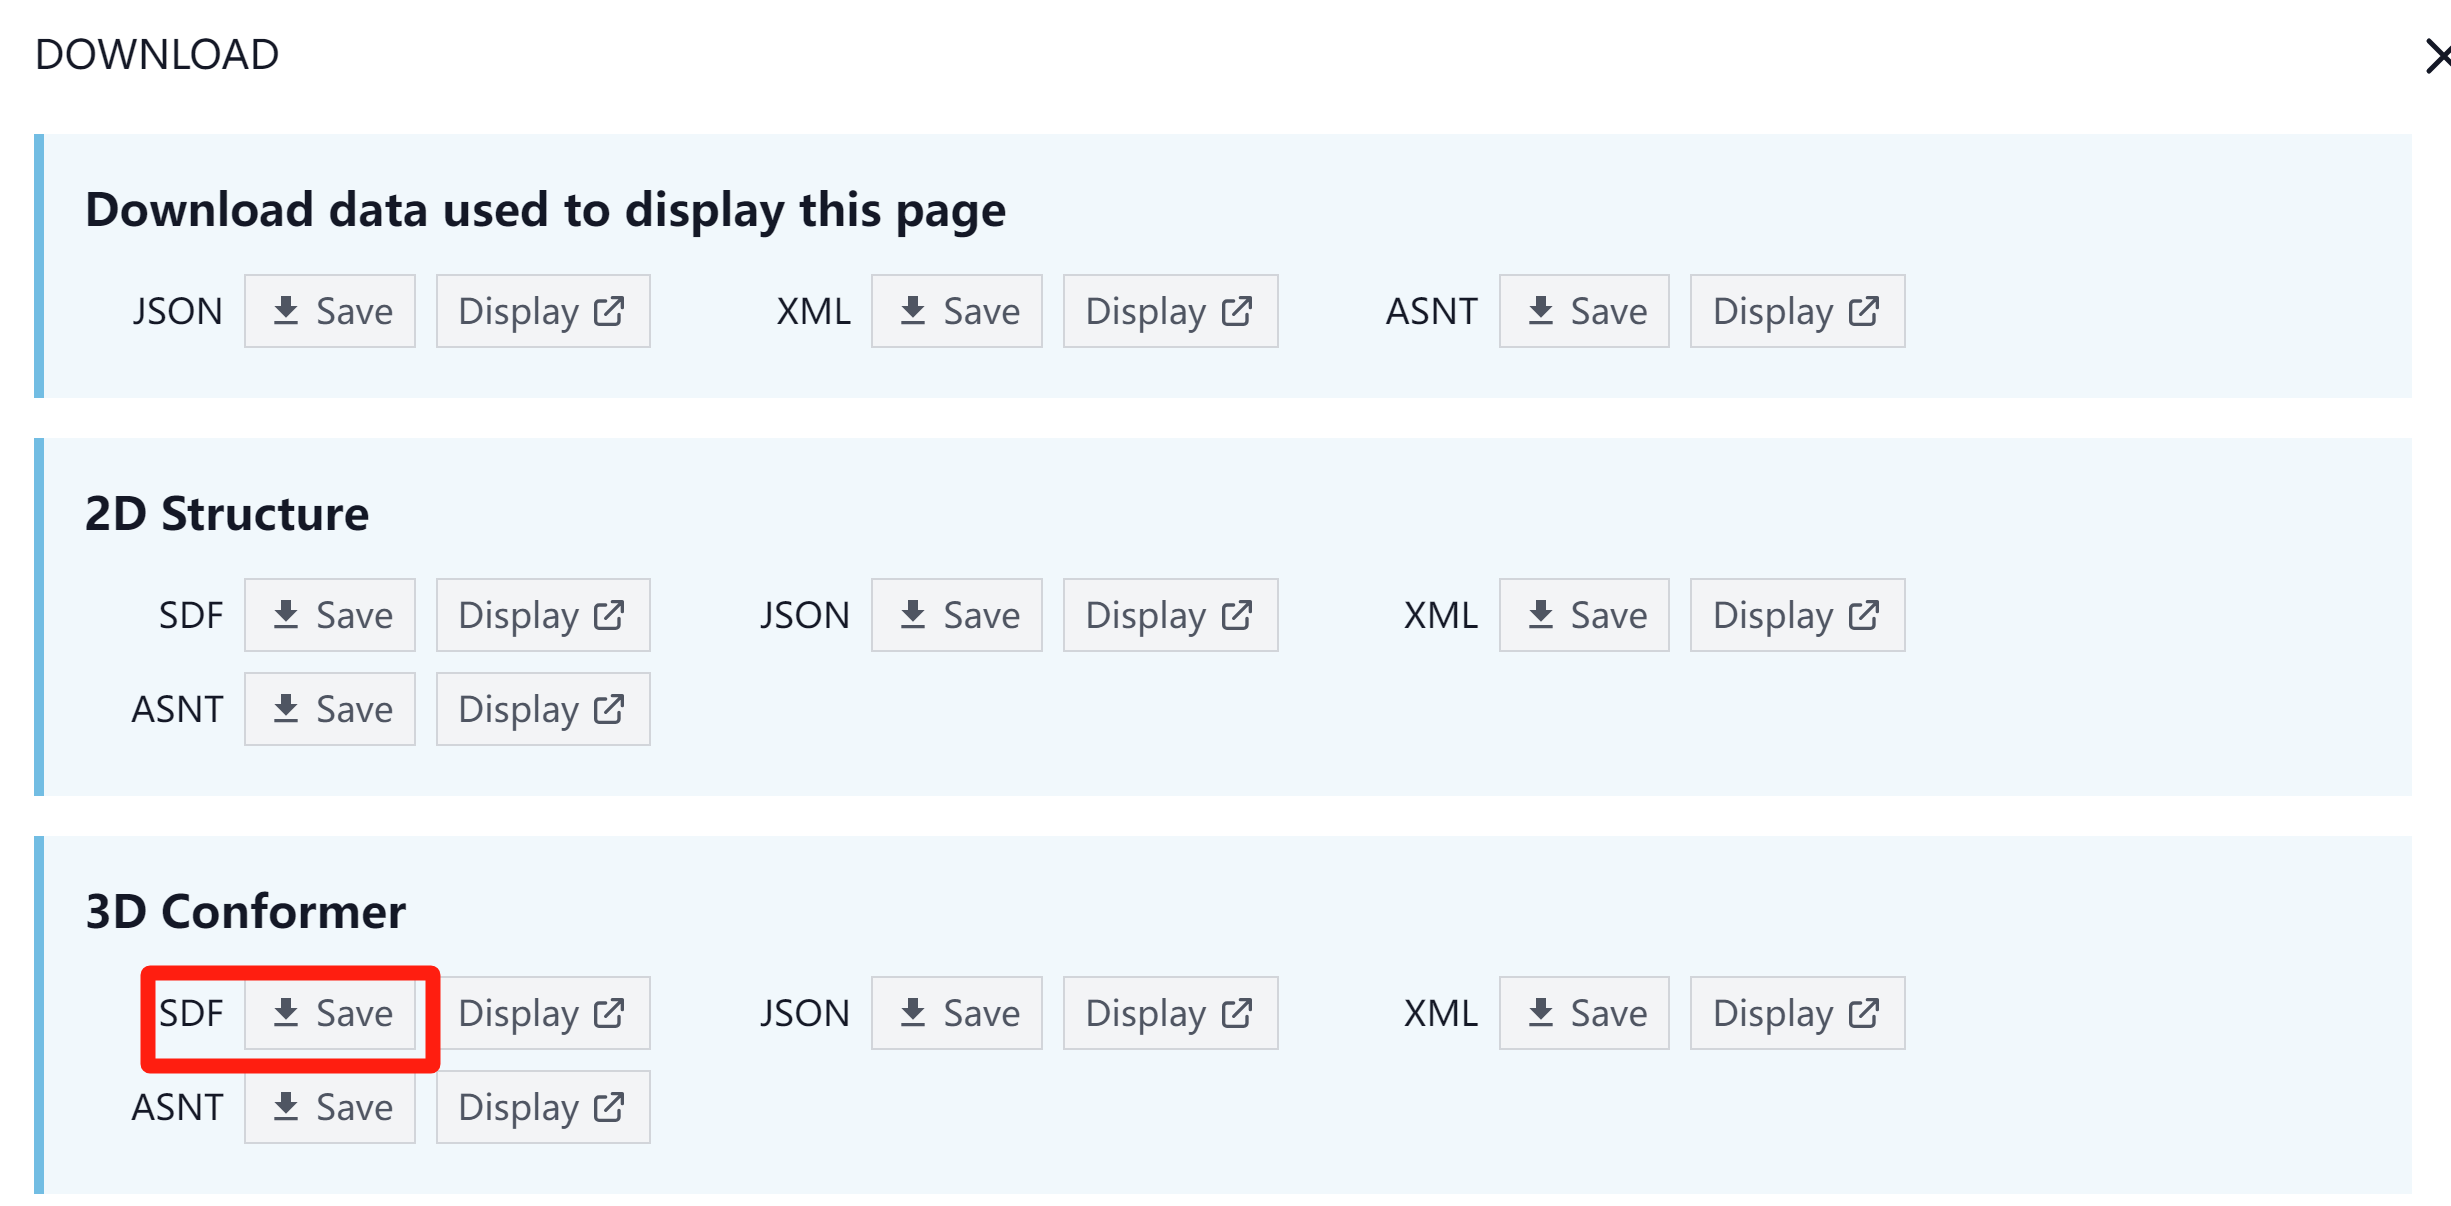The height and width of the screenshot is (1206, 2451).
Task: Display page data XML externally
Action: click(x=1170, y=311)
